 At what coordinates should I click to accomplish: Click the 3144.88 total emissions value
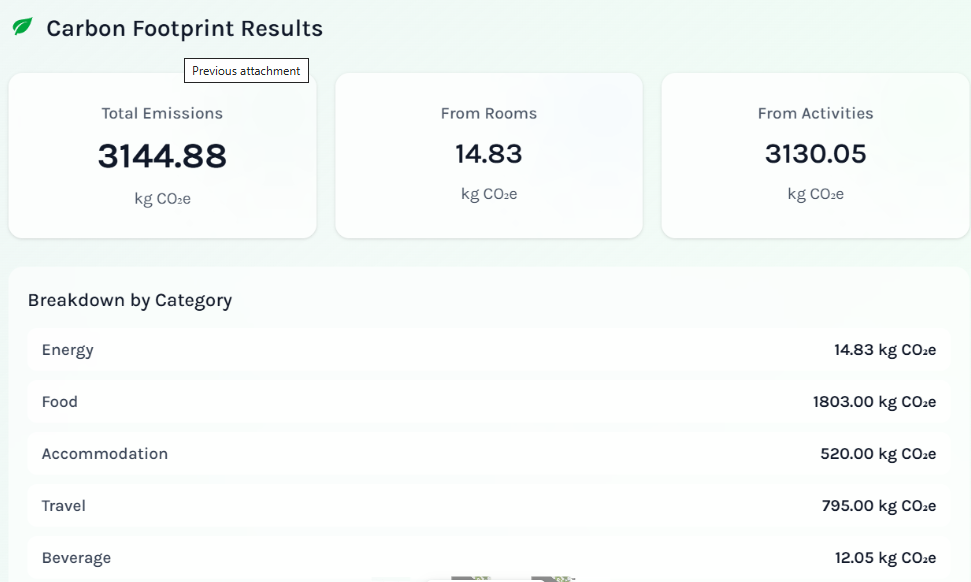(162, 156)
